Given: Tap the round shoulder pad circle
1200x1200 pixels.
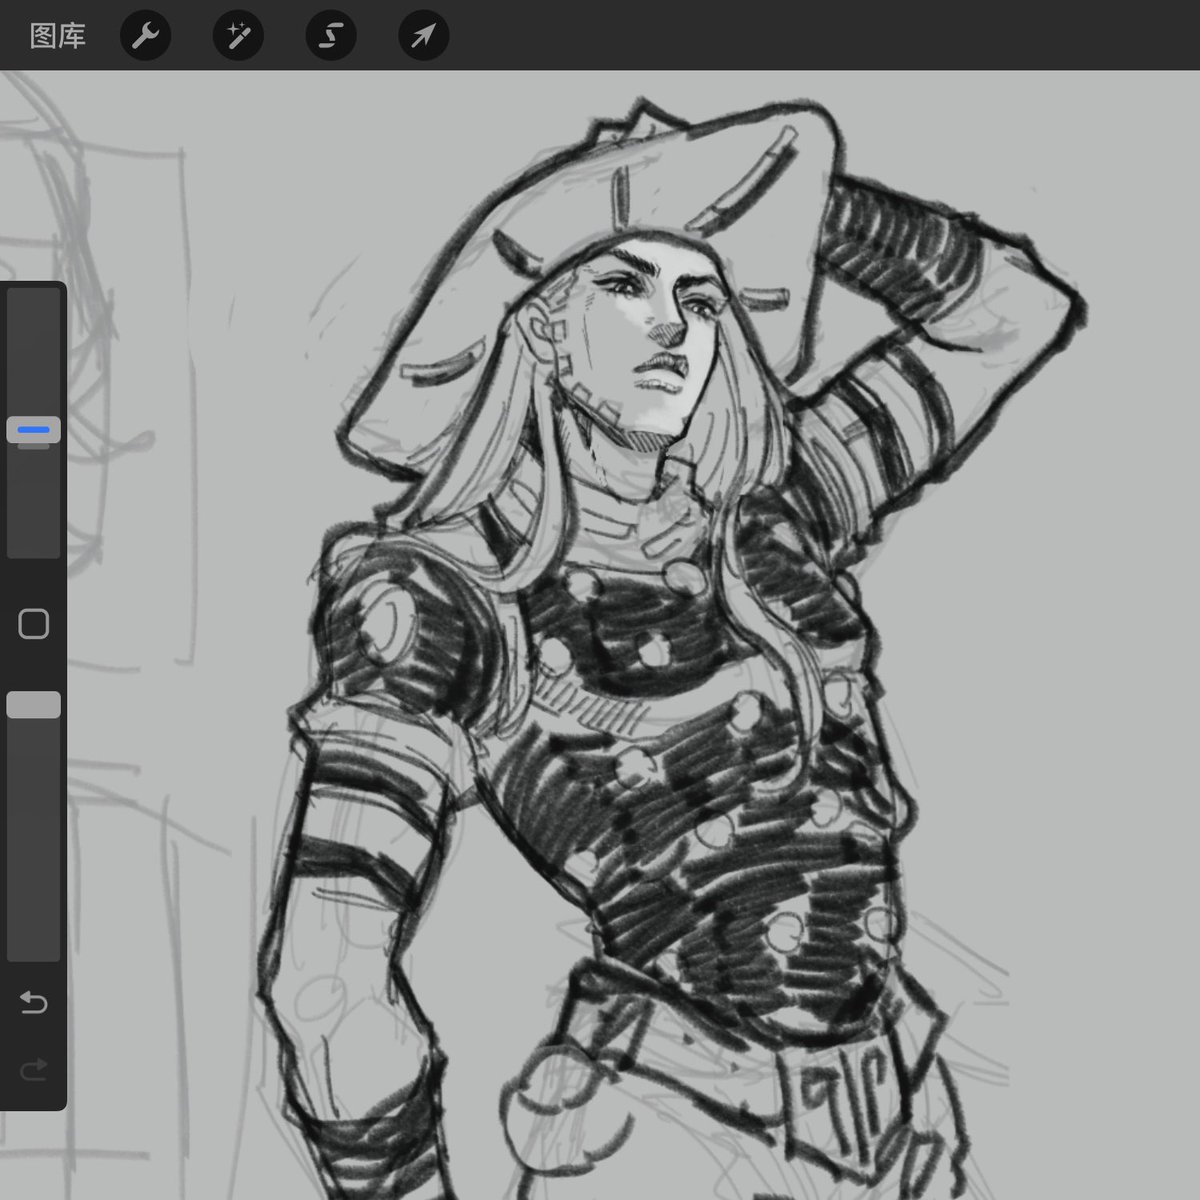Looking at the screenshot, I should point(385,620).
